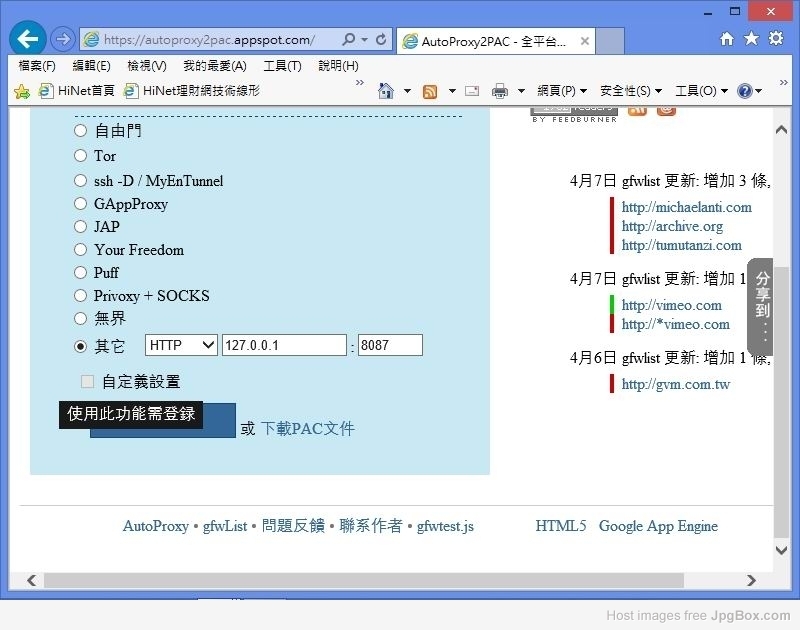Click the refresh page icon in address bar
Image resolution: width=800 pixels, height=630 pixels.
tap(381, 40)
